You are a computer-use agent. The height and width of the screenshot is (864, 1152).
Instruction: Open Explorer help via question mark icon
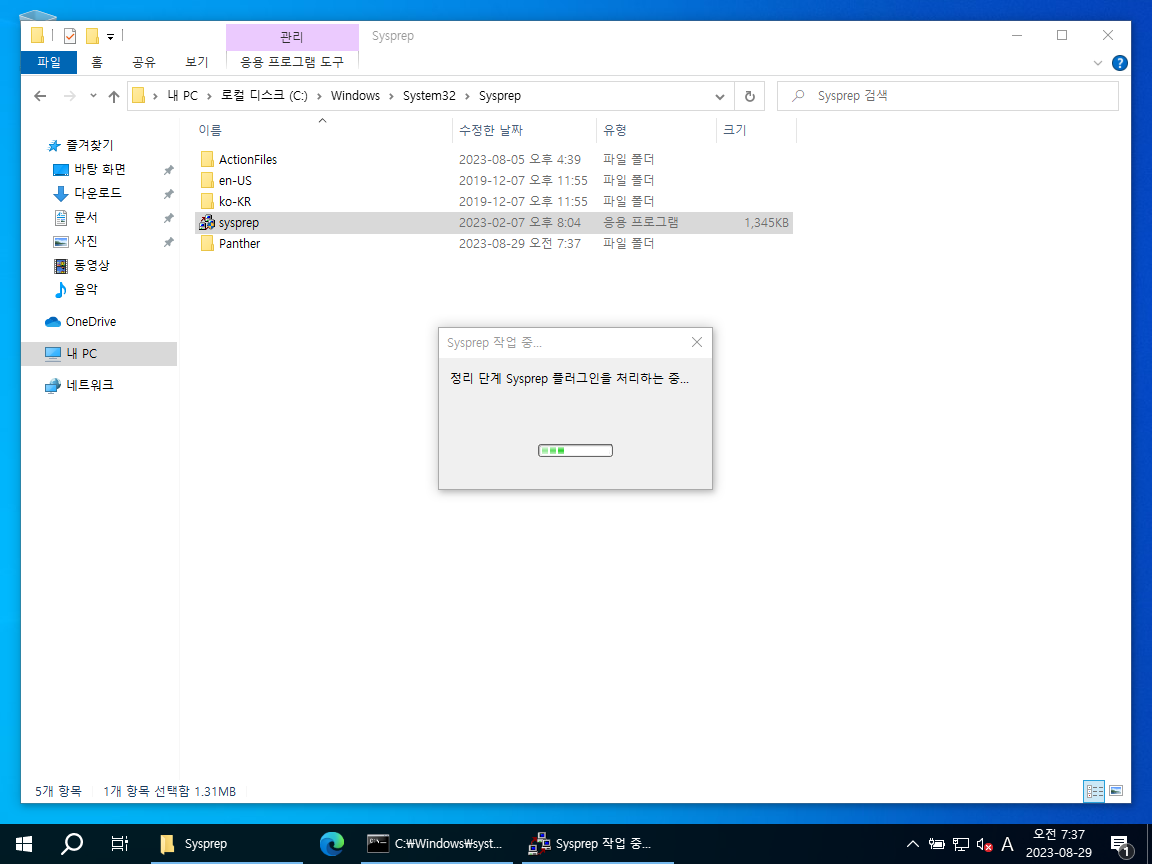coord(1120,63)
